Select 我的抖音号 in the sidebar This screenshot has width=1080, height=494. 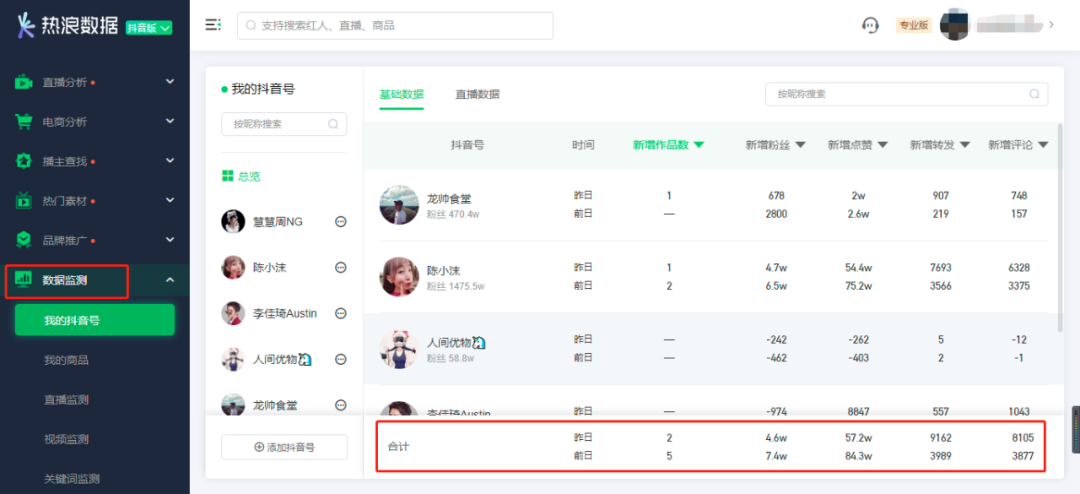[x=94, y=320]
